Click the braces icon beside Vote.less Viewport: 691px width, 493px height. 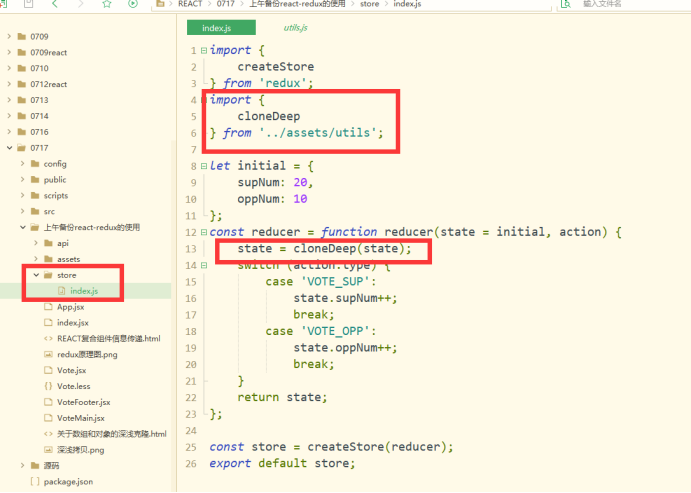tap(48, 386)
